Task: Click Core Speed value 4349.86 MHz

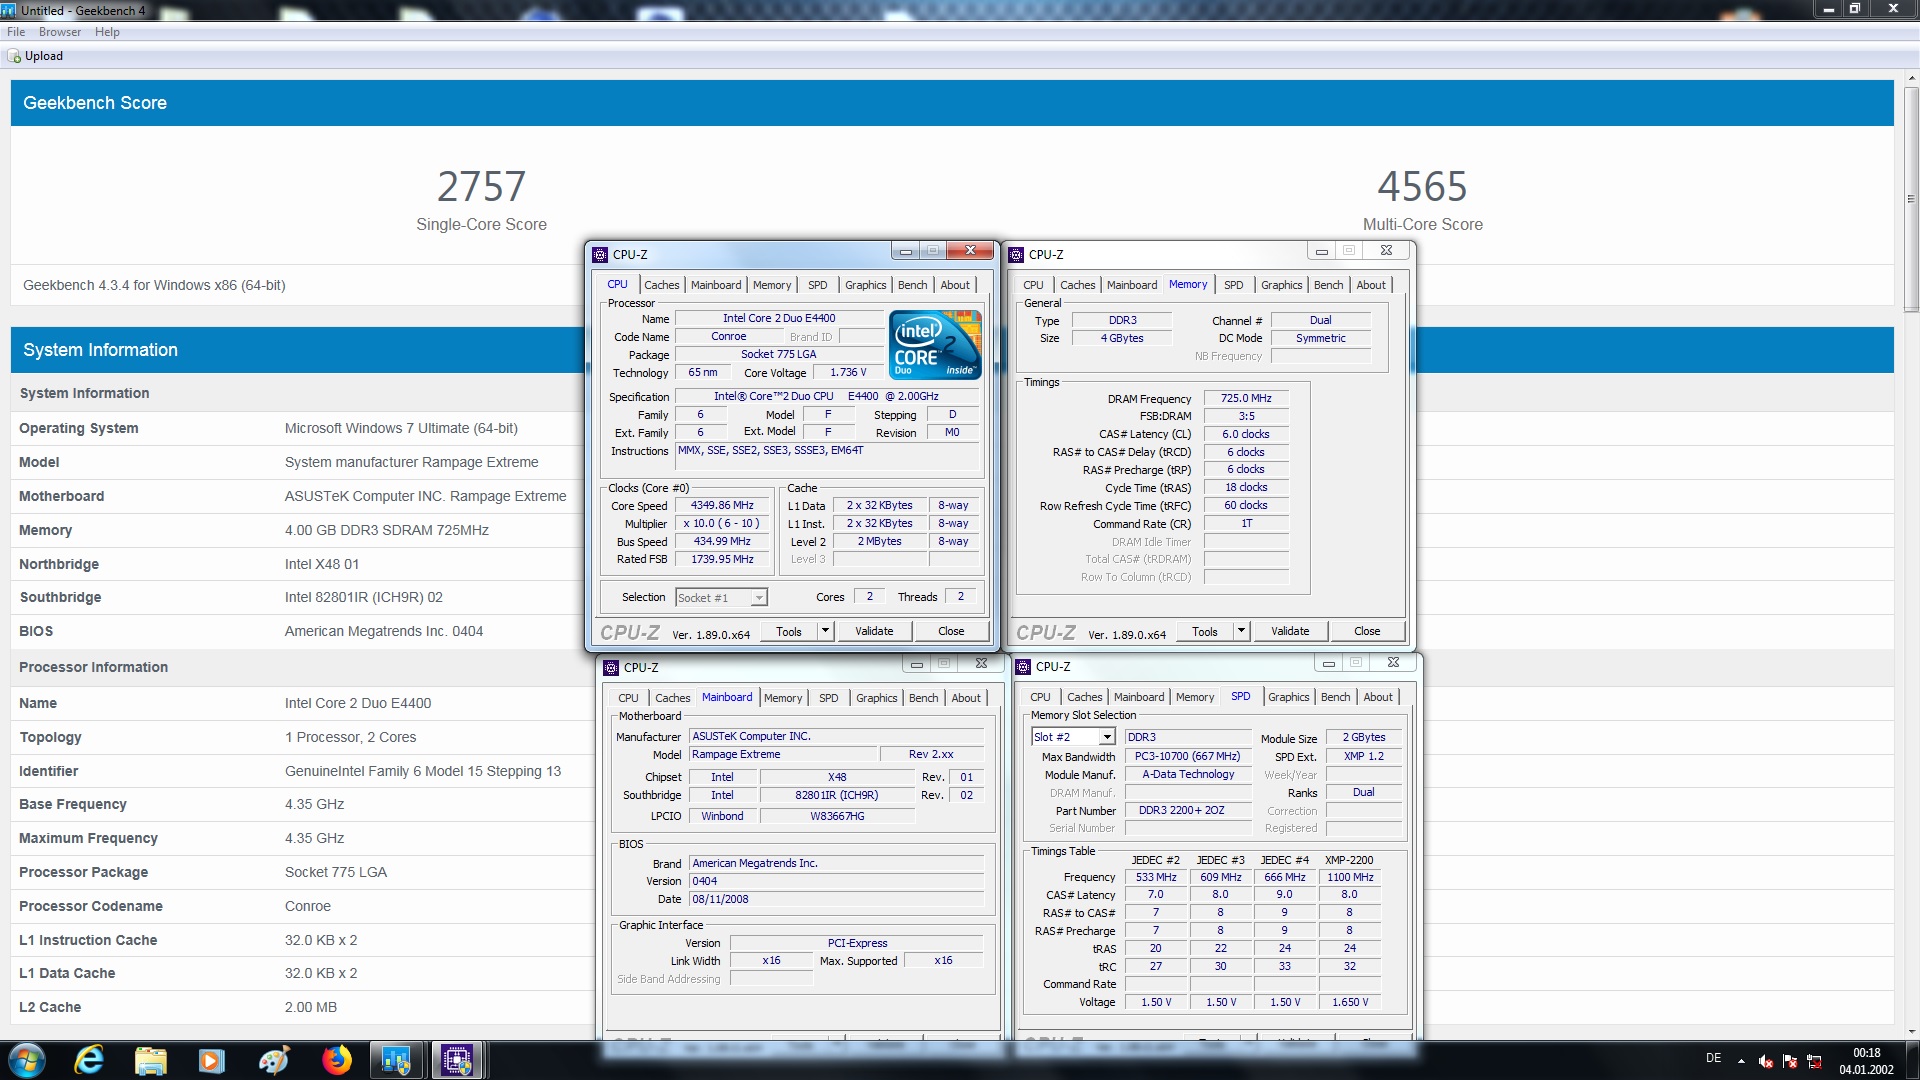Action: [x=722, y=506]
